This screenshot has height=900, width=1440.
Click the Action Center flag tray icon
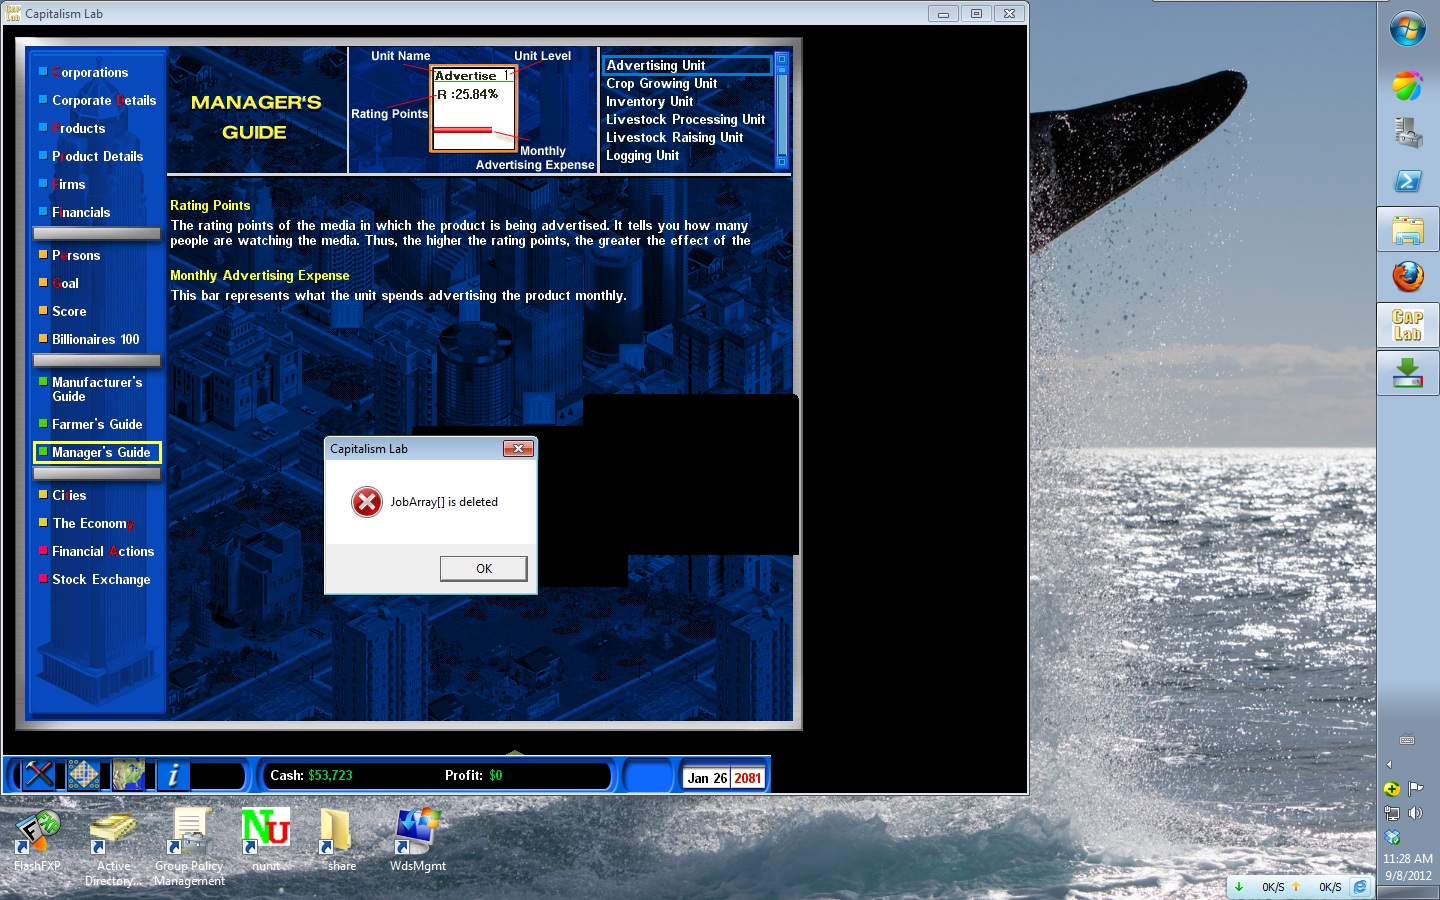(1416, 788)
